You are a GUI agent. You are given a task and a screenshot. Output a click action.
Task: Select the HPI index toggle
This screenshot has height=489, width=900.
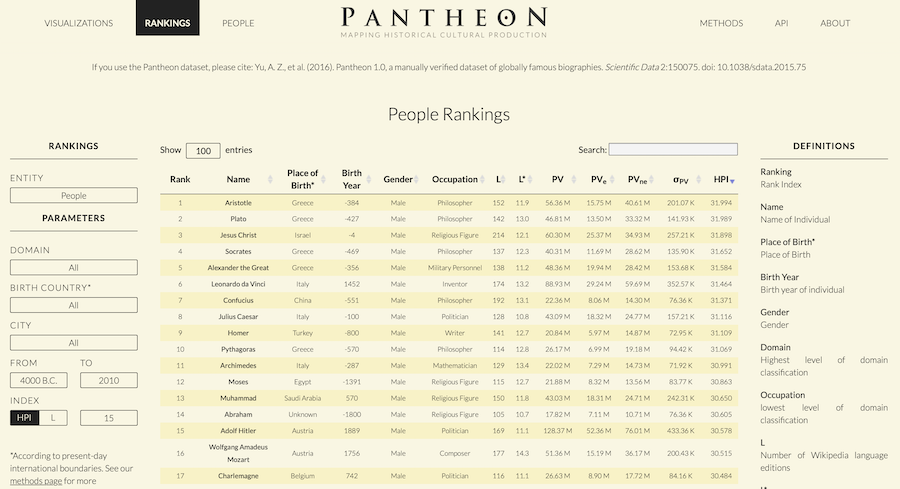point(24,418)
